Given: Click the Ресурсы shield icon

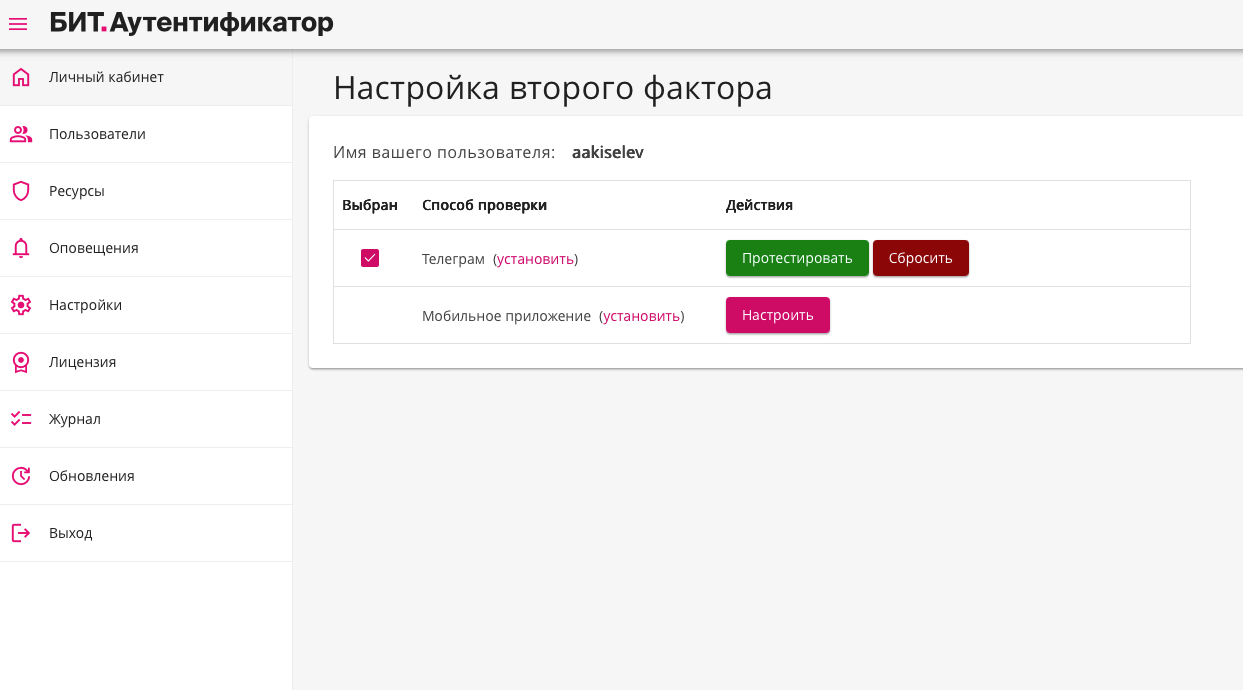Looking at the screenshot, I should tap(21, 191).
